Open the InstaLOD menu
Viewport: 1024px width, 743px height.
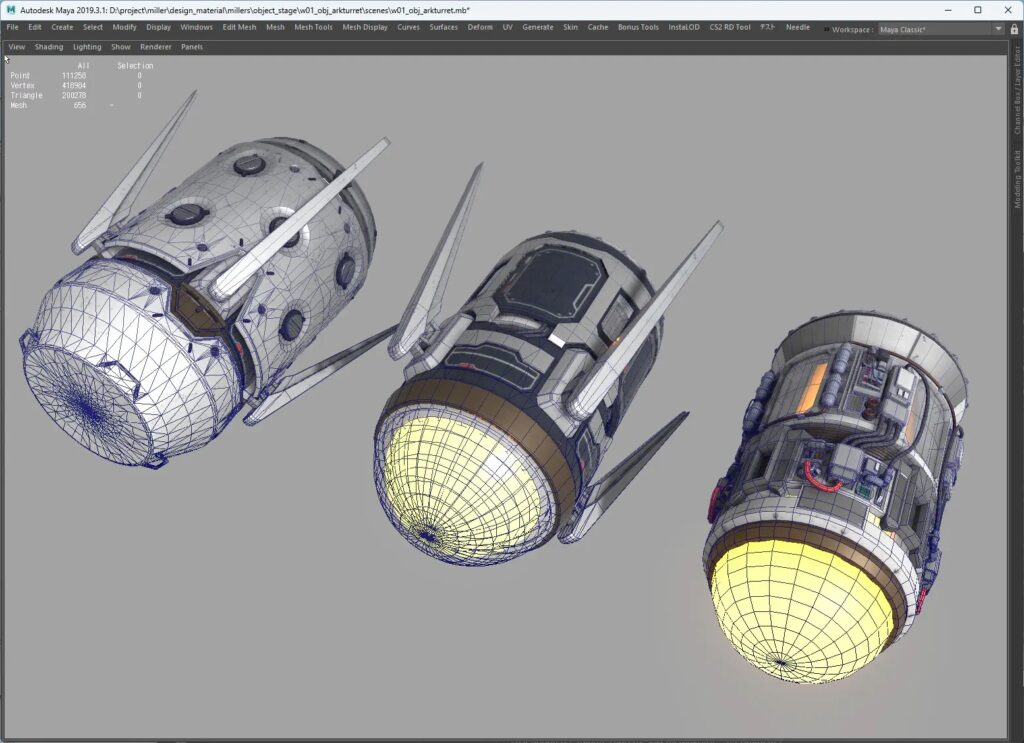[x=684, y=27]
